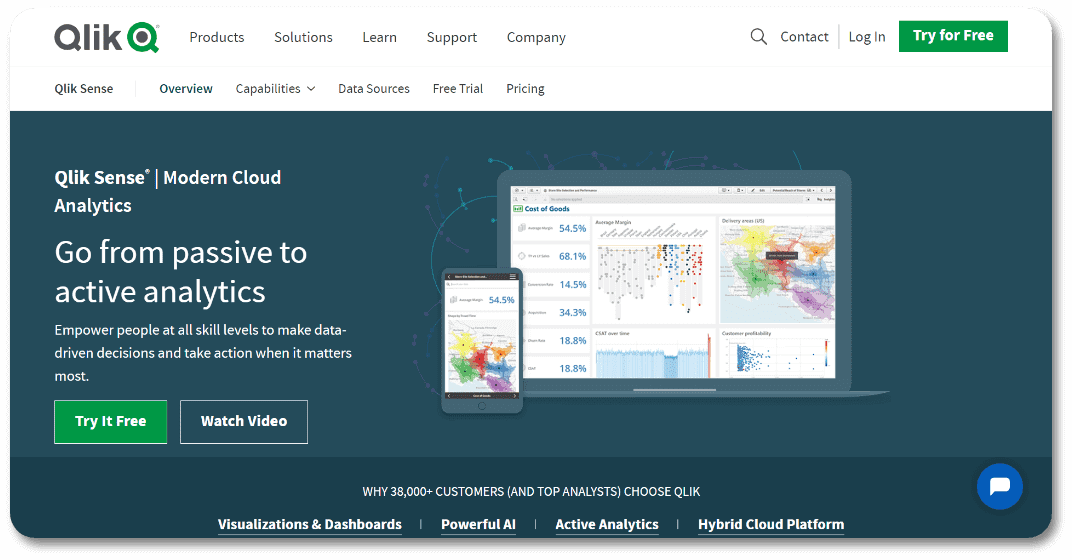
Task: Click the Try for Free button
Action: (953, 36)
